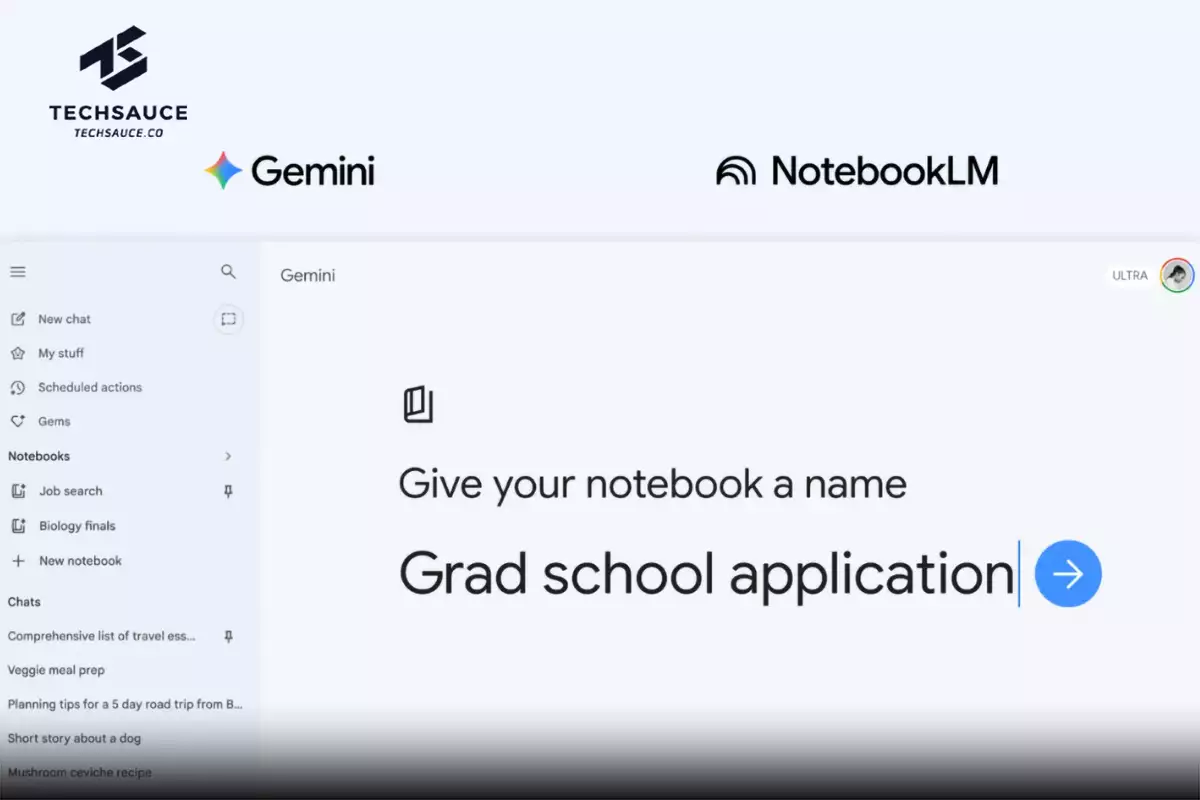Click the Scheduled actions clock icon
This screenshot has height=800, width=1200.
[18, 387]
